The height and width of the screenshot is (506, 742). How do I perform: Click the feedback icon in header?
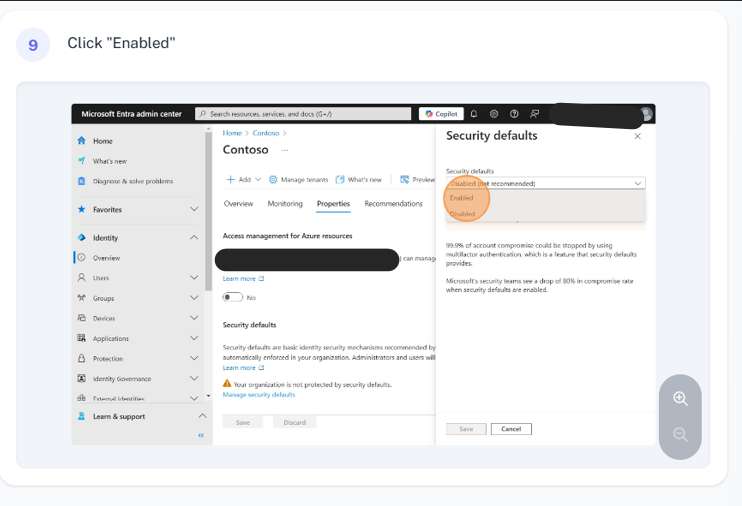[x=535, y=114]
